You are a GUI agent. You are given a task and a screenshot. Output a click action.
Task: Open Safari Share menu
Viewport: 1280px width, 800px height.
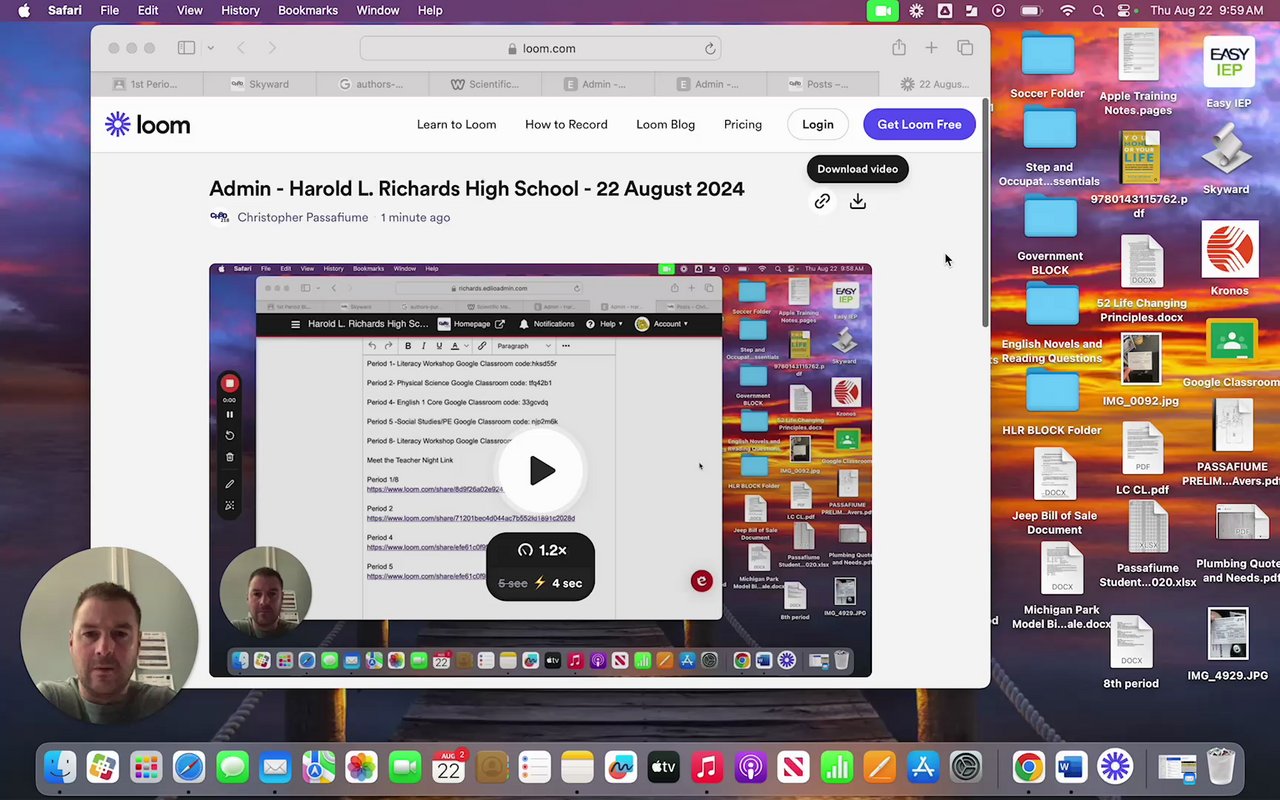[x=898, y=48]
